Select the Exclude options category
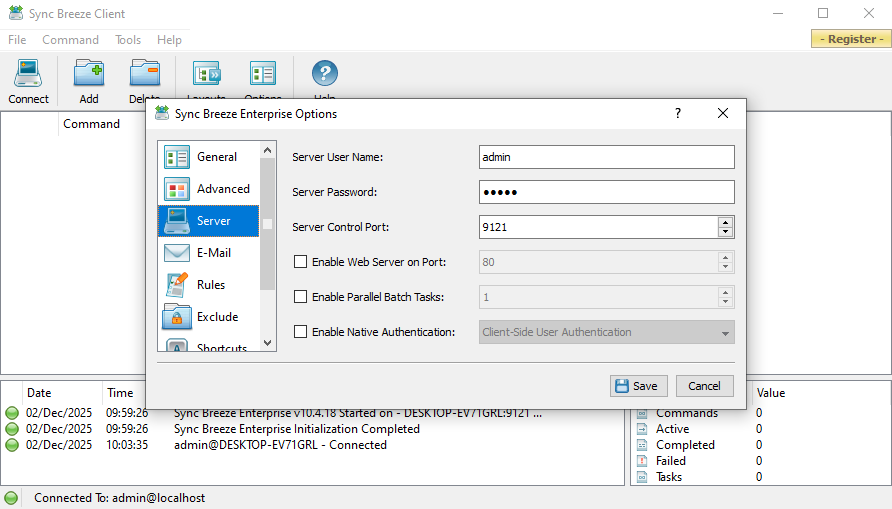Viewport: 892px width, 509px height. click(208, 317)
